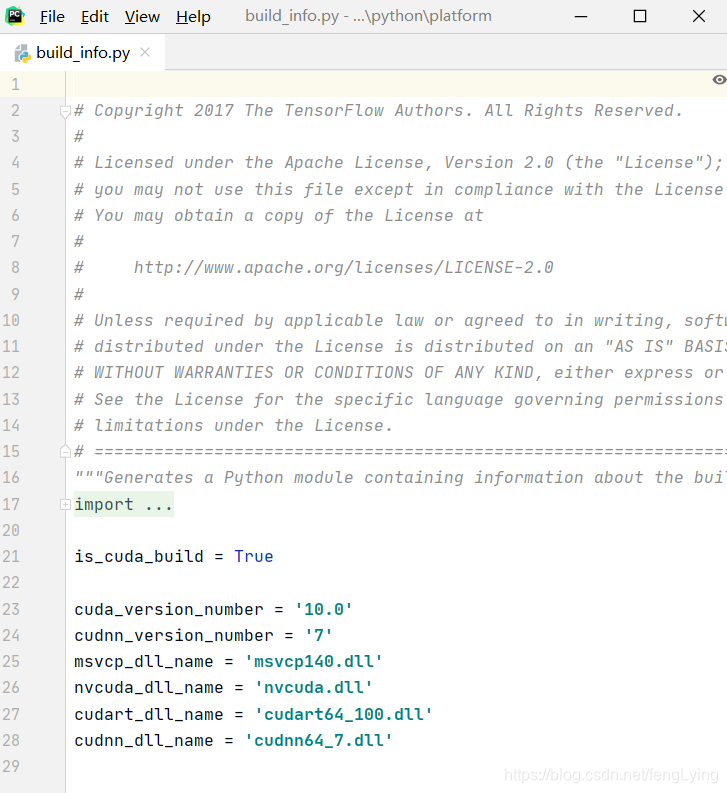
Task: Click the 'WITHOUT WARRANTIES' comment line
Action: click(x=399, y=373)
